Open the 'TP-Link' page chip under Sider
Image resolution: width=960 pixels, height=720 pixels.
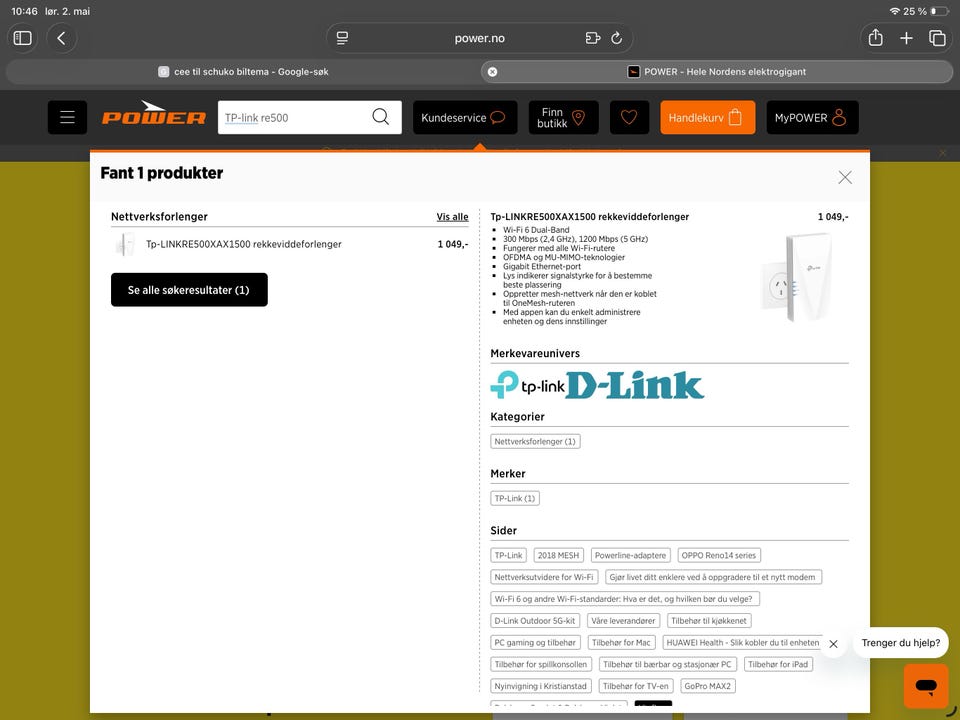click(x=508, y=555)
